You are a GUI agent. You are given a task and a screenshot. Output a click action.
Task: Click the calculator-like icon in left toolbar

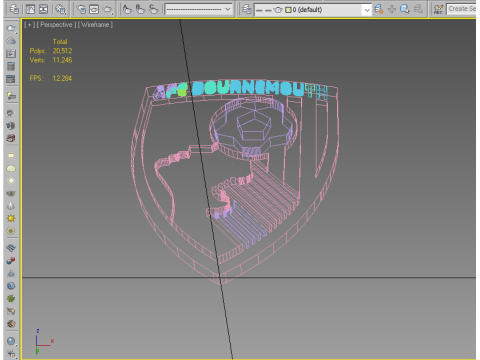click(x=11, y=66)
